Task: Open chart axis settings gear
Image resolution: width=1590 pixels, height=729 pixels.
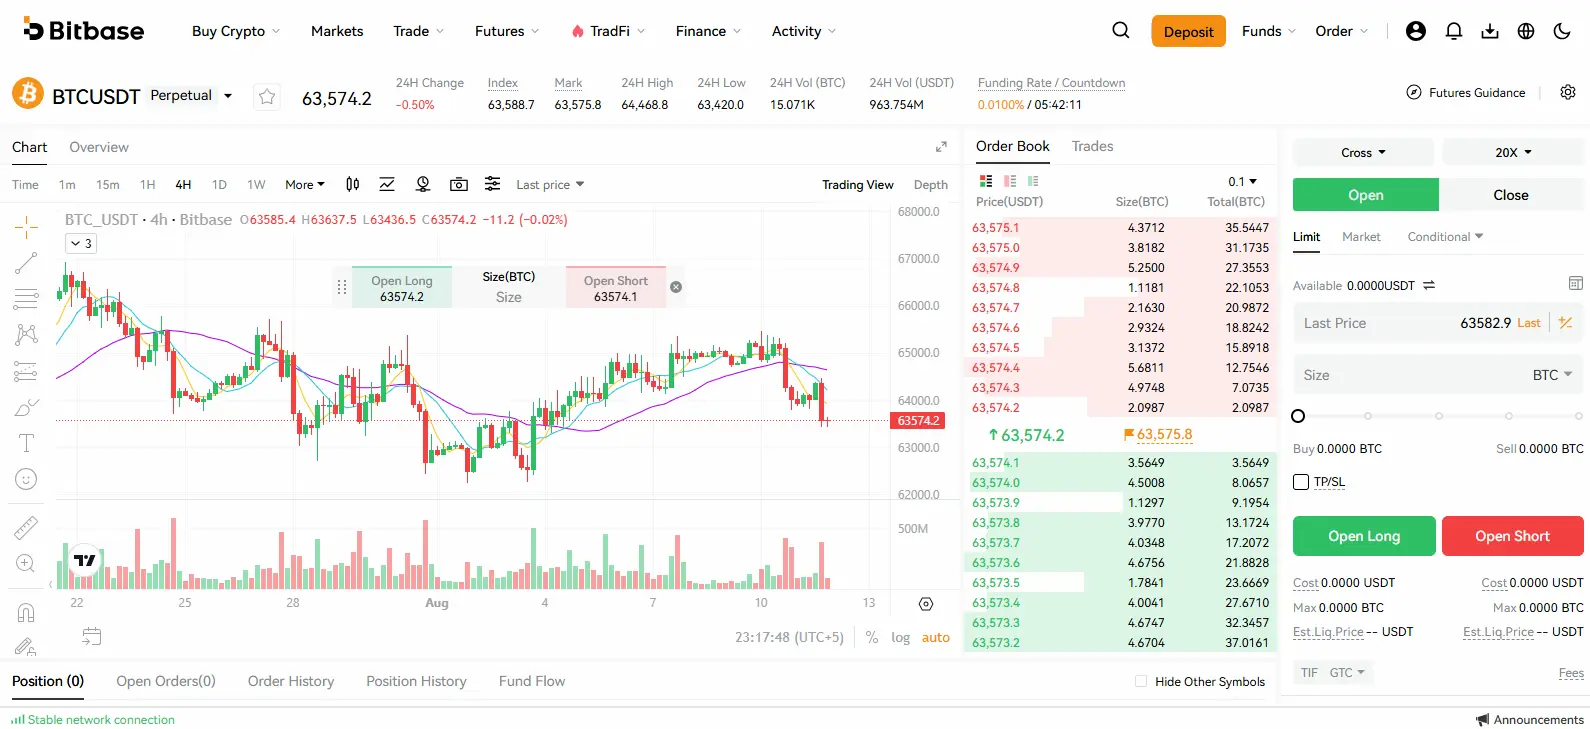Action: point(926,603)
